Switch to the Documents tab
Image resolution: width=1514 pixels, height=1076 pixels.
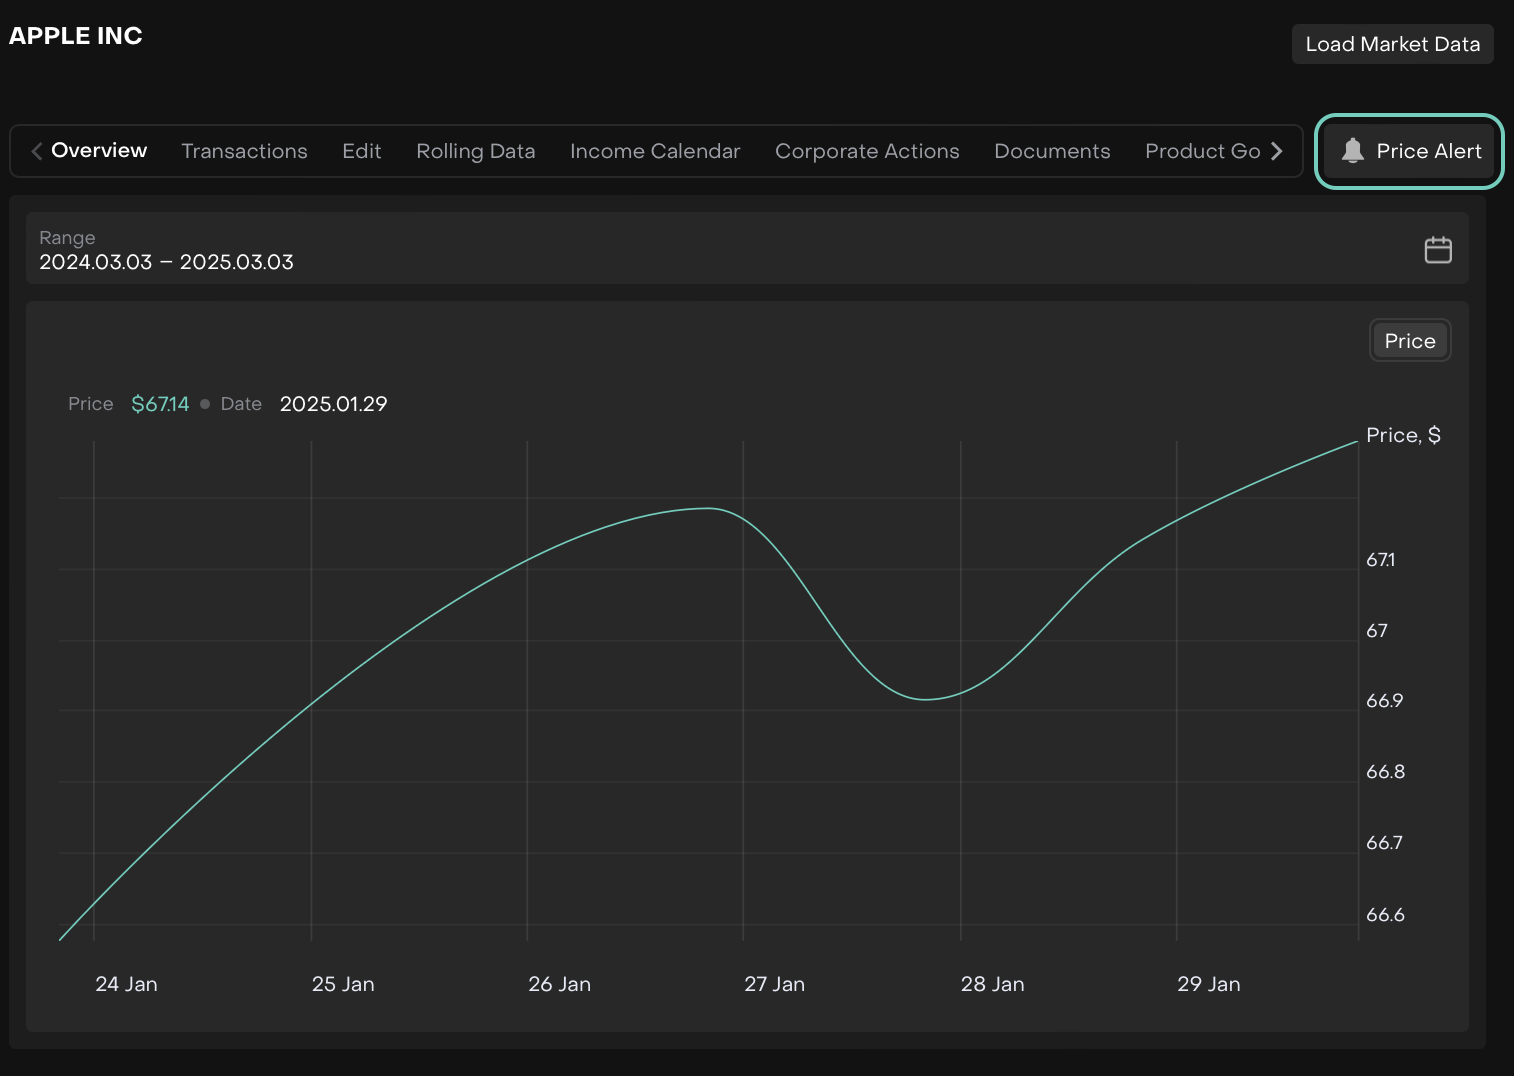[1051, 151]
